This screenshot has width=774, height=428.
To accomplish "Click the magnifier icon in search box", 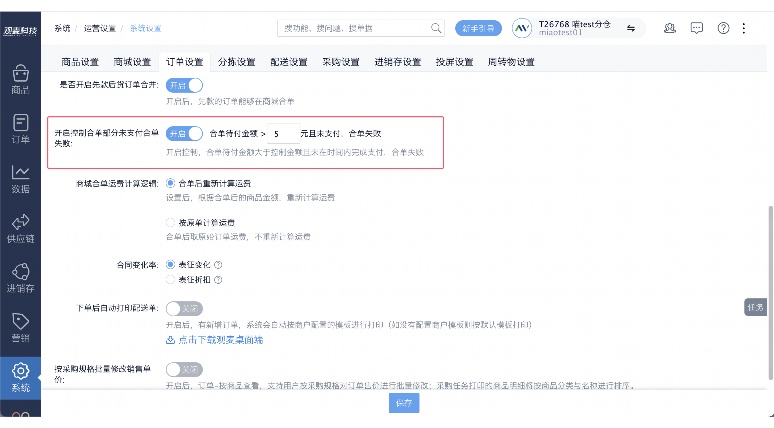I will [x=435, y=28].
